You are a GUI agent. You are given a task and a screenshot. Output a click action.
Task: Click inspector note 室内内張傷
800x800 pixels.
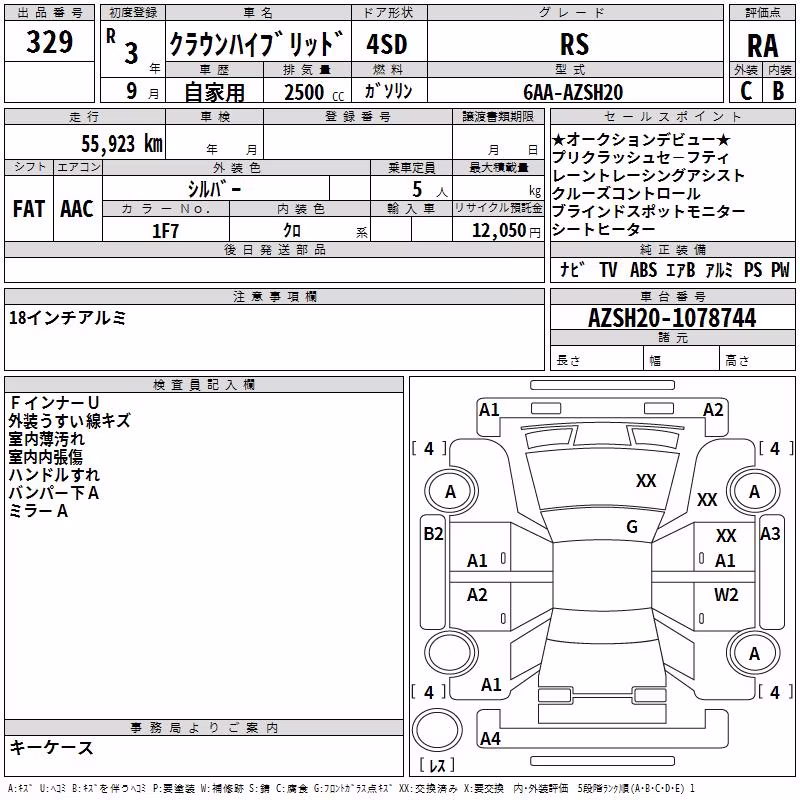45,457
